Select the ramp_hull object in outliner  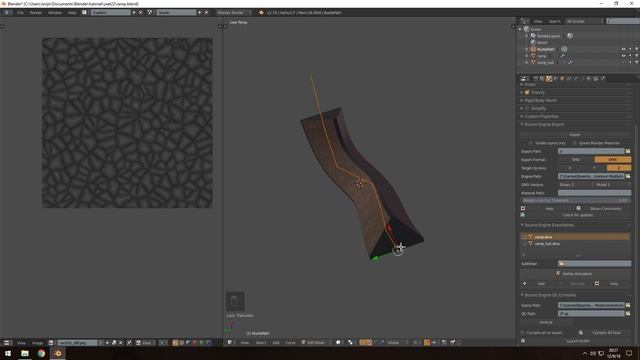pos(545,62)
